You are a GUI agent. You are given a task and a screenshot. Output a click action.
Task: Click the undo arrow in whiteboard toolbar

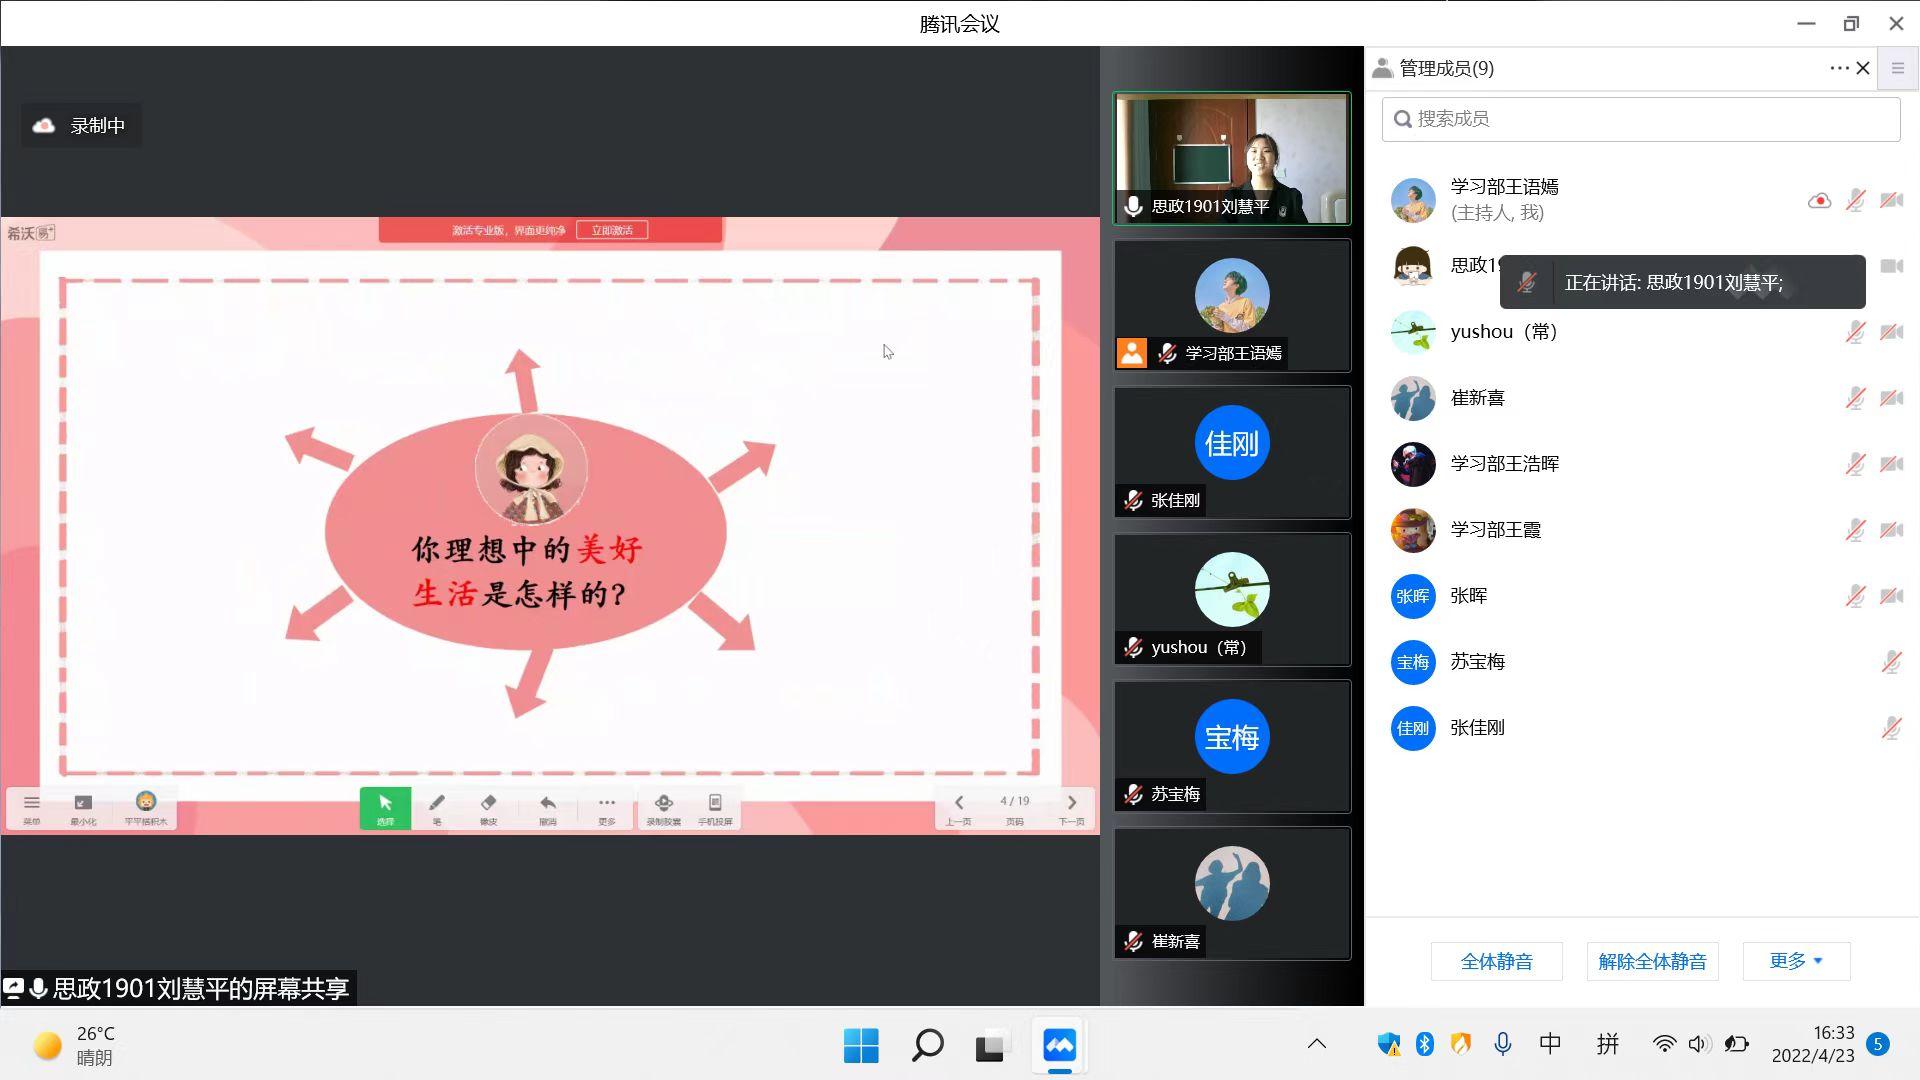coord(548,807)
